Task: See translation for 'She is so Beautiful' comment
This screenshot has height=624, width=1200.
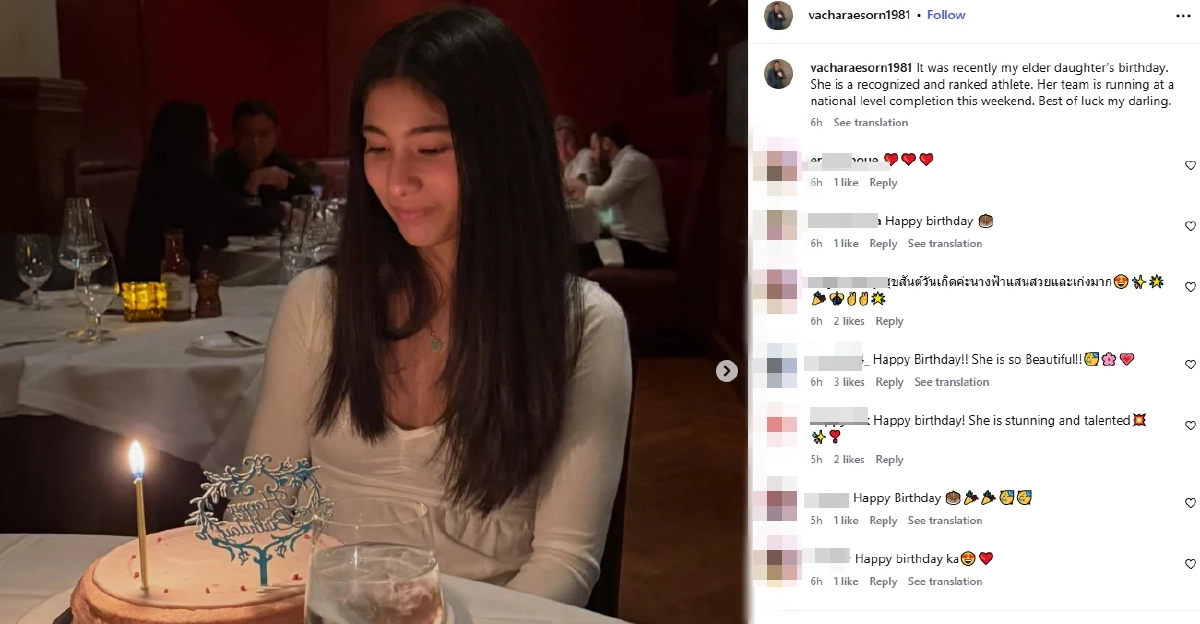Action: 951,382
